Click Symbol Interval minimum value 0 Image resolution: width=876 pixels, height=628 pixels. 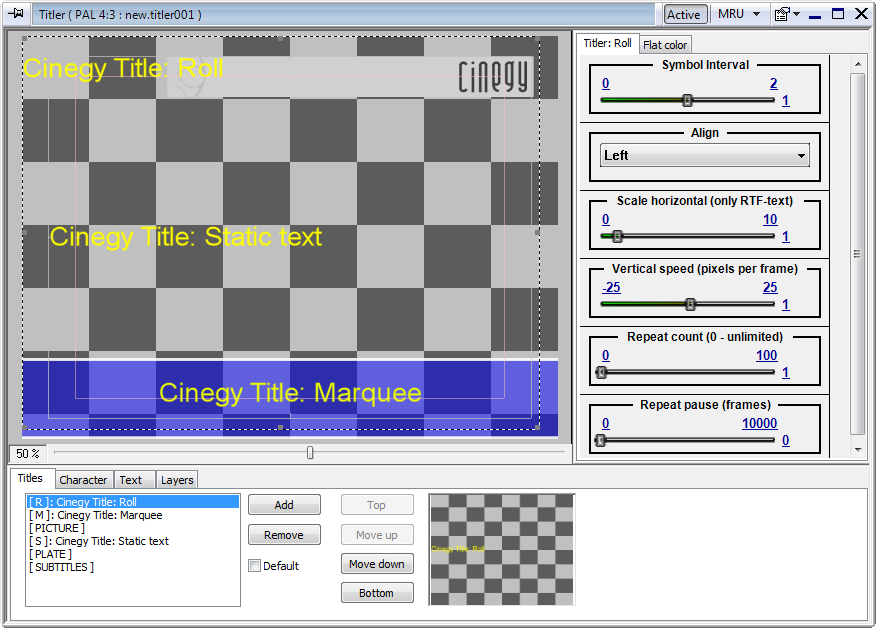coord(606,84)
